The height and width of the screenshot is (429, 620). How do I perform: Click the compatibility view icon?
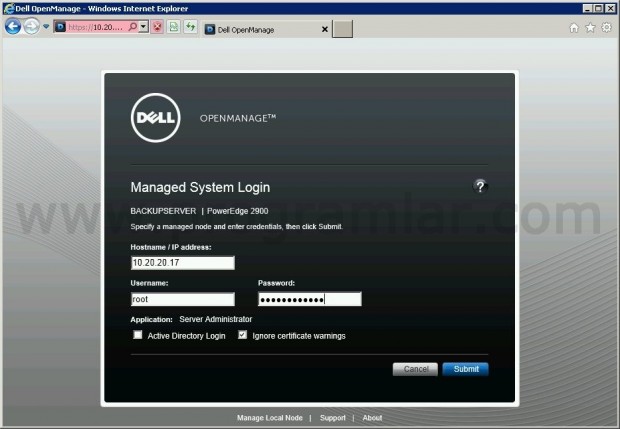pyautogui.click(x=174, y=27)
